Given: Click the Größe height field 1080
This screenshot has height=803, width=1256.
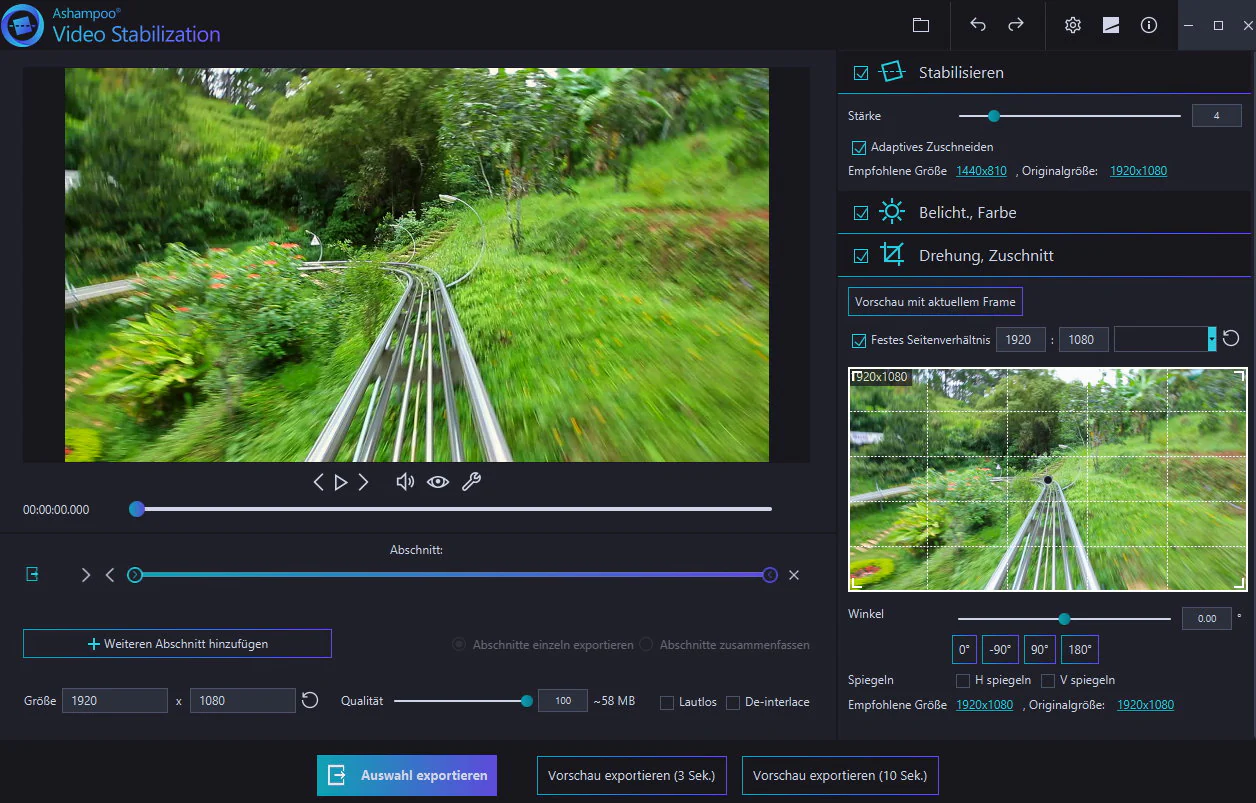Looking at the screenshot, I should pos(243,701).
